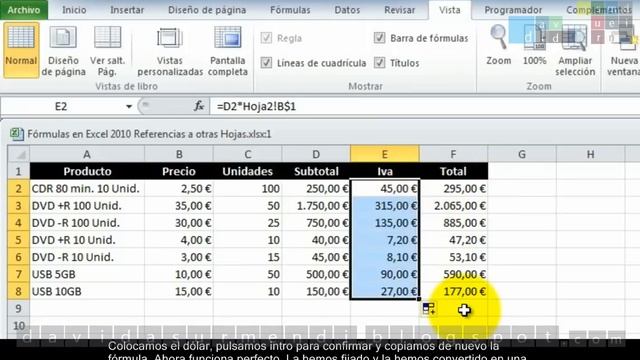Image resolution: width=640 pixels, height=360 pixels.
Task: Click the Iva header cell
Action: [384, 171]
